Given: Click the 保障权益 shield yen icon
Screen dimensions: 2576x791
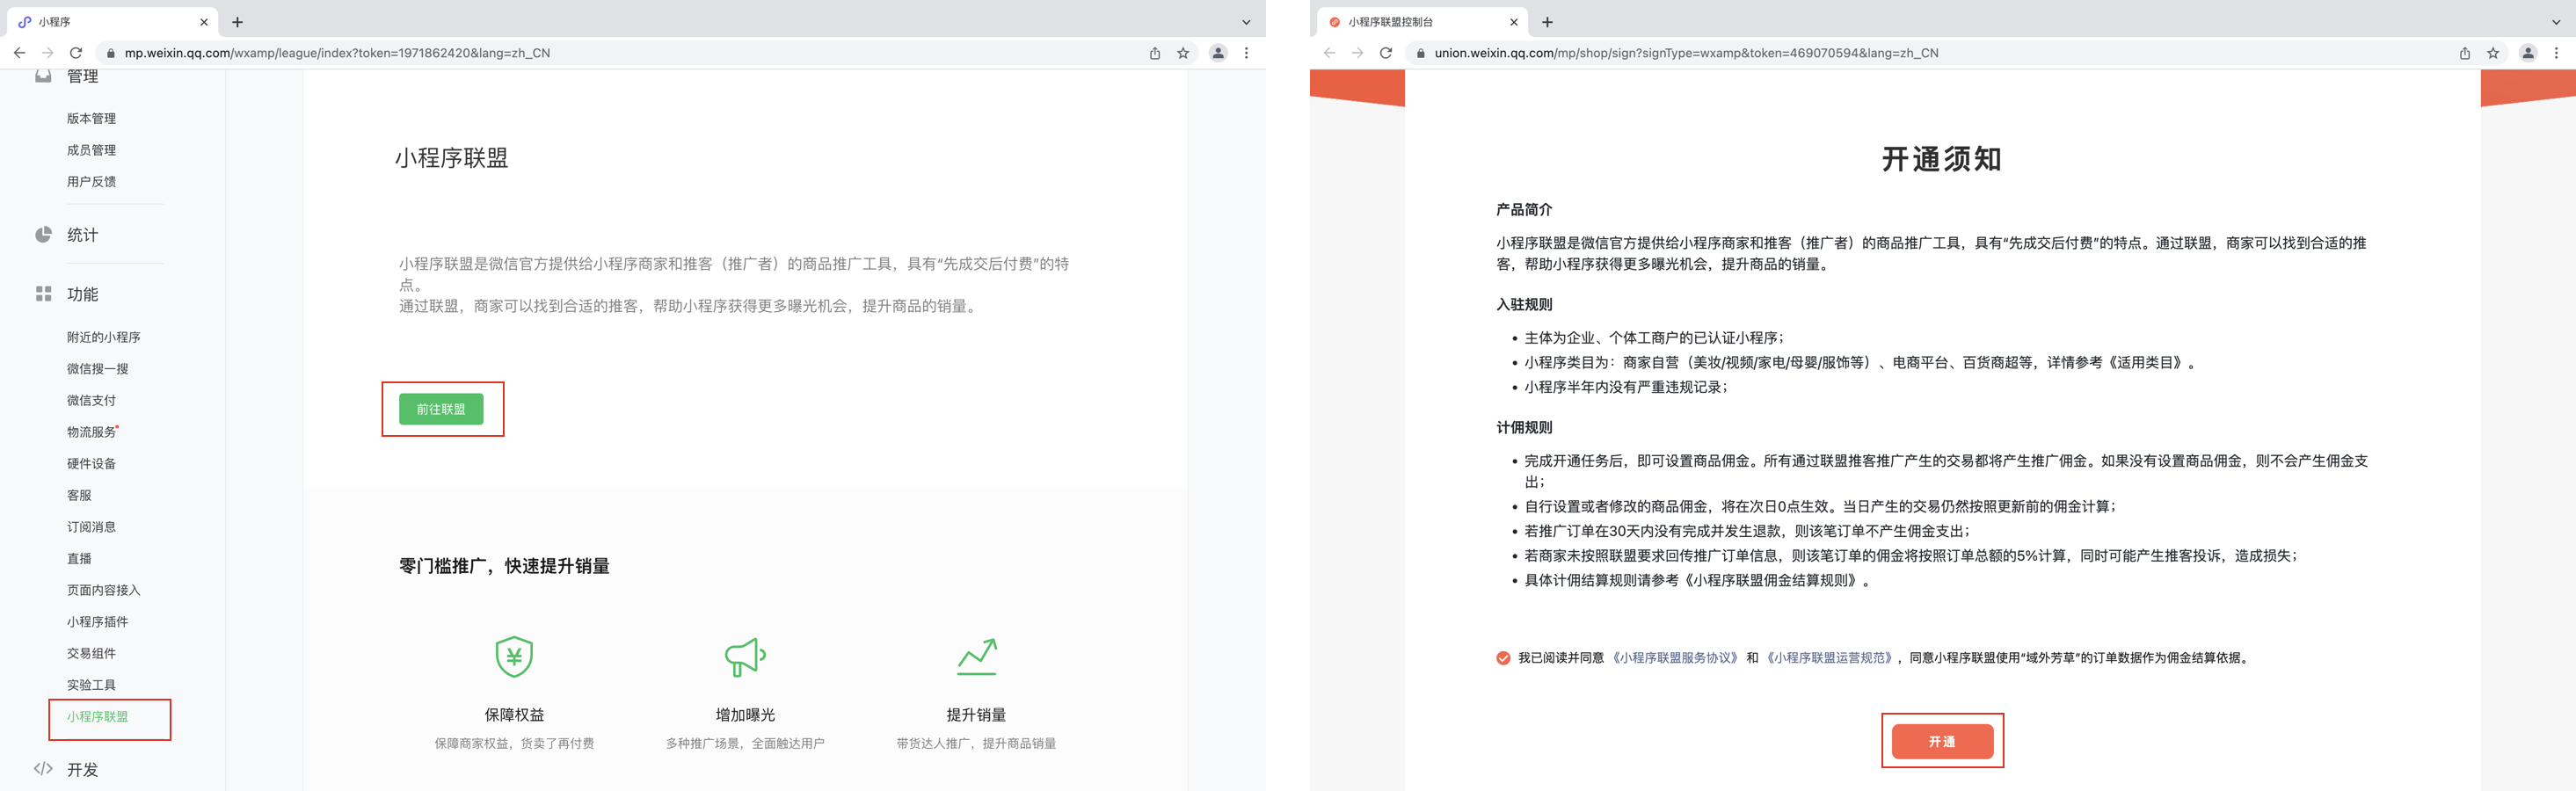Looking at the screenshot, I should [514, 657].
